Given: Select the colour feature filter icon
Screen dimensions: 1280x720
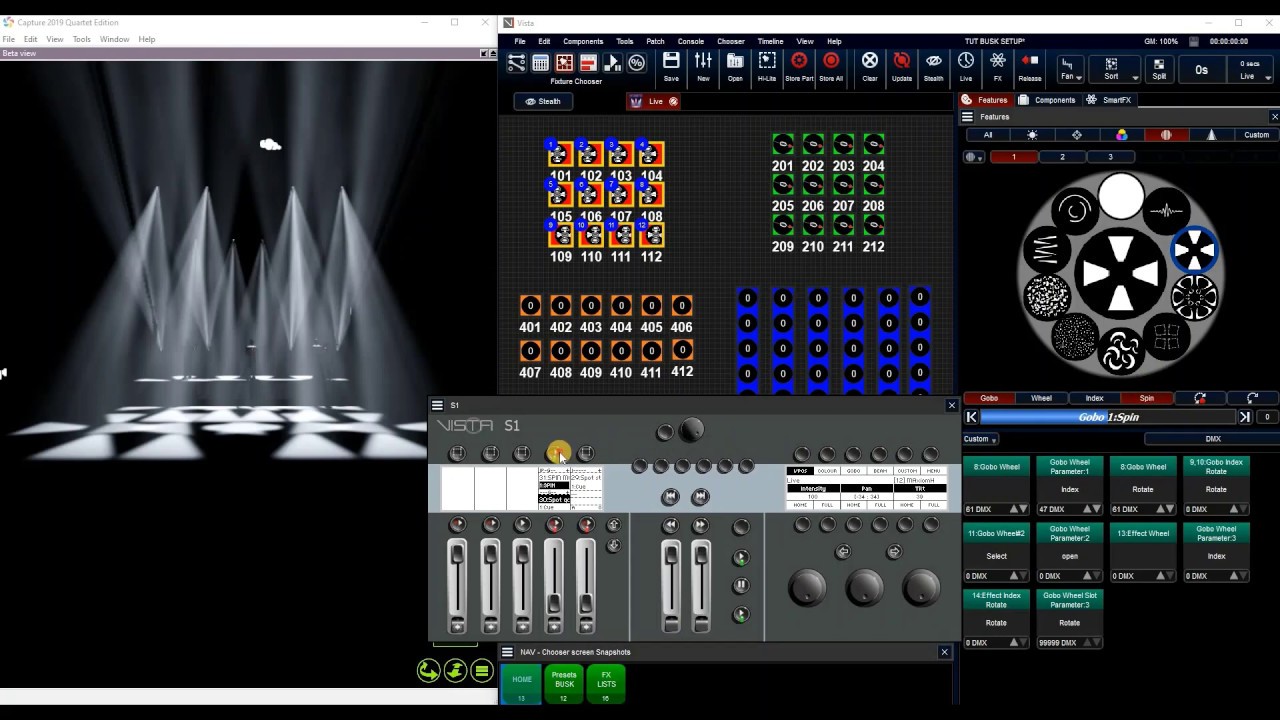Looking at the screenshot, I should (x=1122, y=135).
